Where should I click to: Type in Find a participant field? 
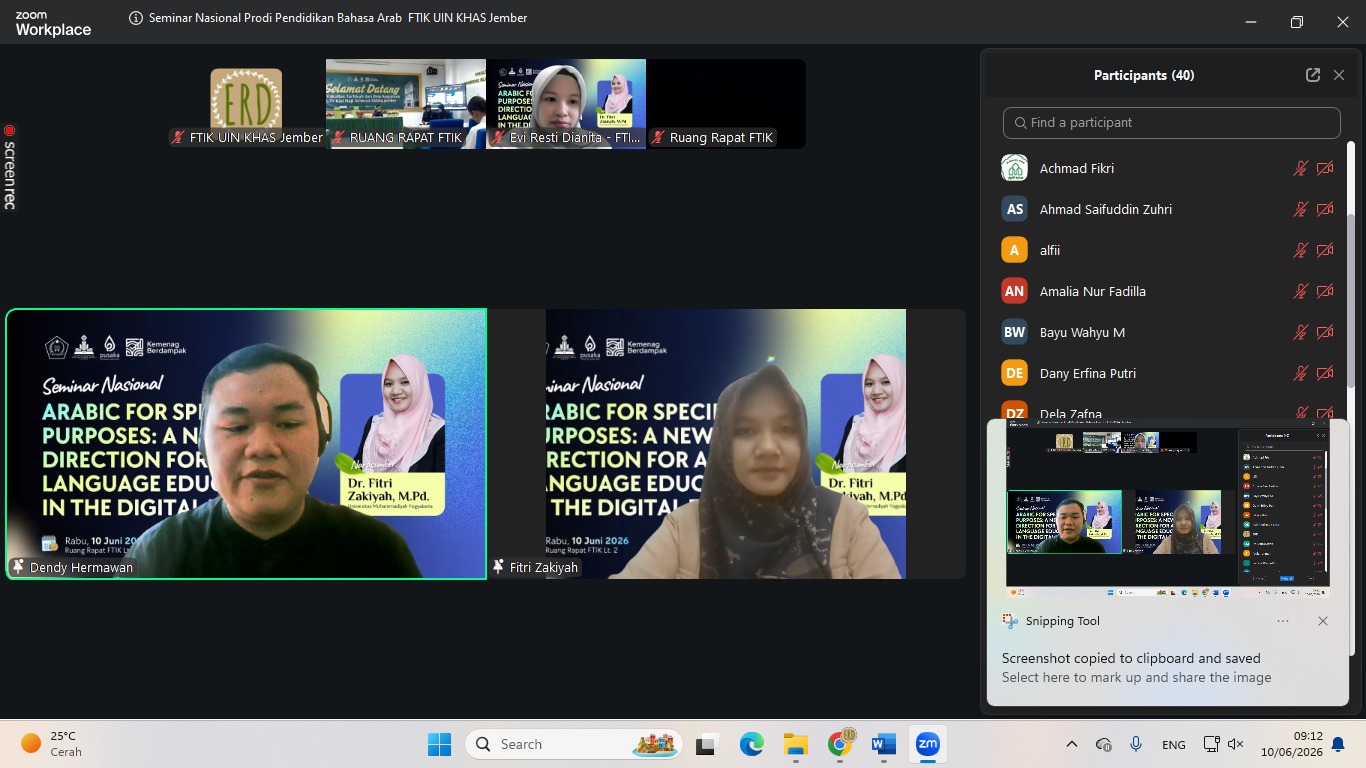(x=1171, y=122)
